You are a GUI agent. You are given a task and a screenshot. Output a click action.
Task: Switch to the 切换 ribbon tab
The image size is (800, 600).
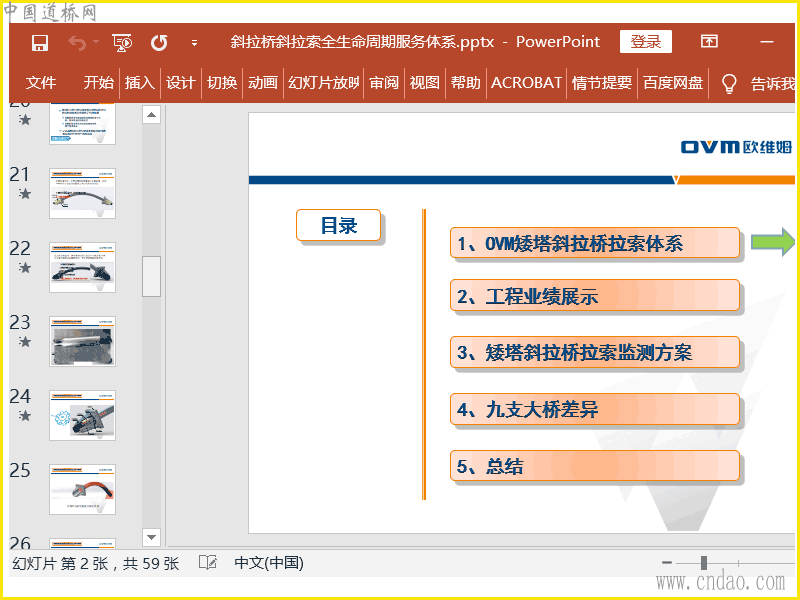coord(222,82)
